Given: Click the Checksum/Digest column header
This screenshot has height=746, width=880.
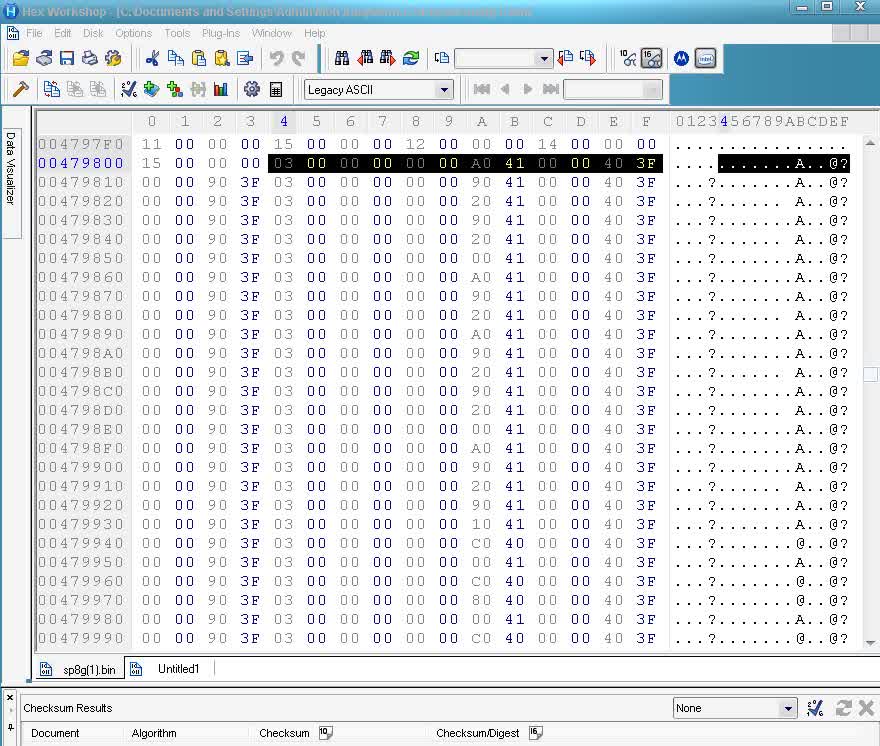Looking at the screenshot, I should [478, 733].
